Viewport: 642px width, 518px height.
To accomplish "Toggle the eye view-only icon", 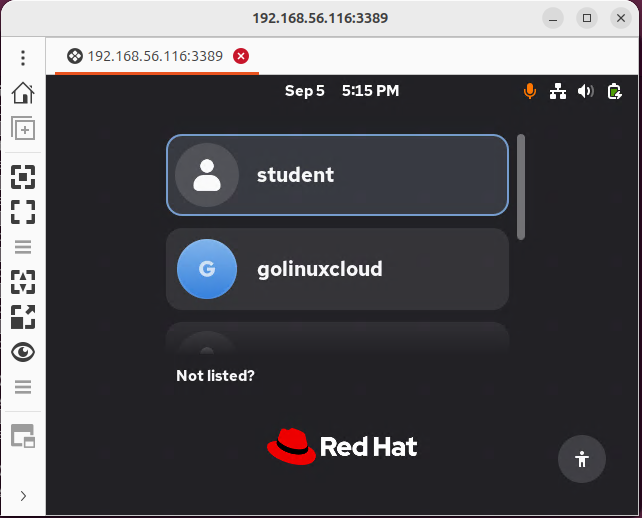I will [23, 352].
